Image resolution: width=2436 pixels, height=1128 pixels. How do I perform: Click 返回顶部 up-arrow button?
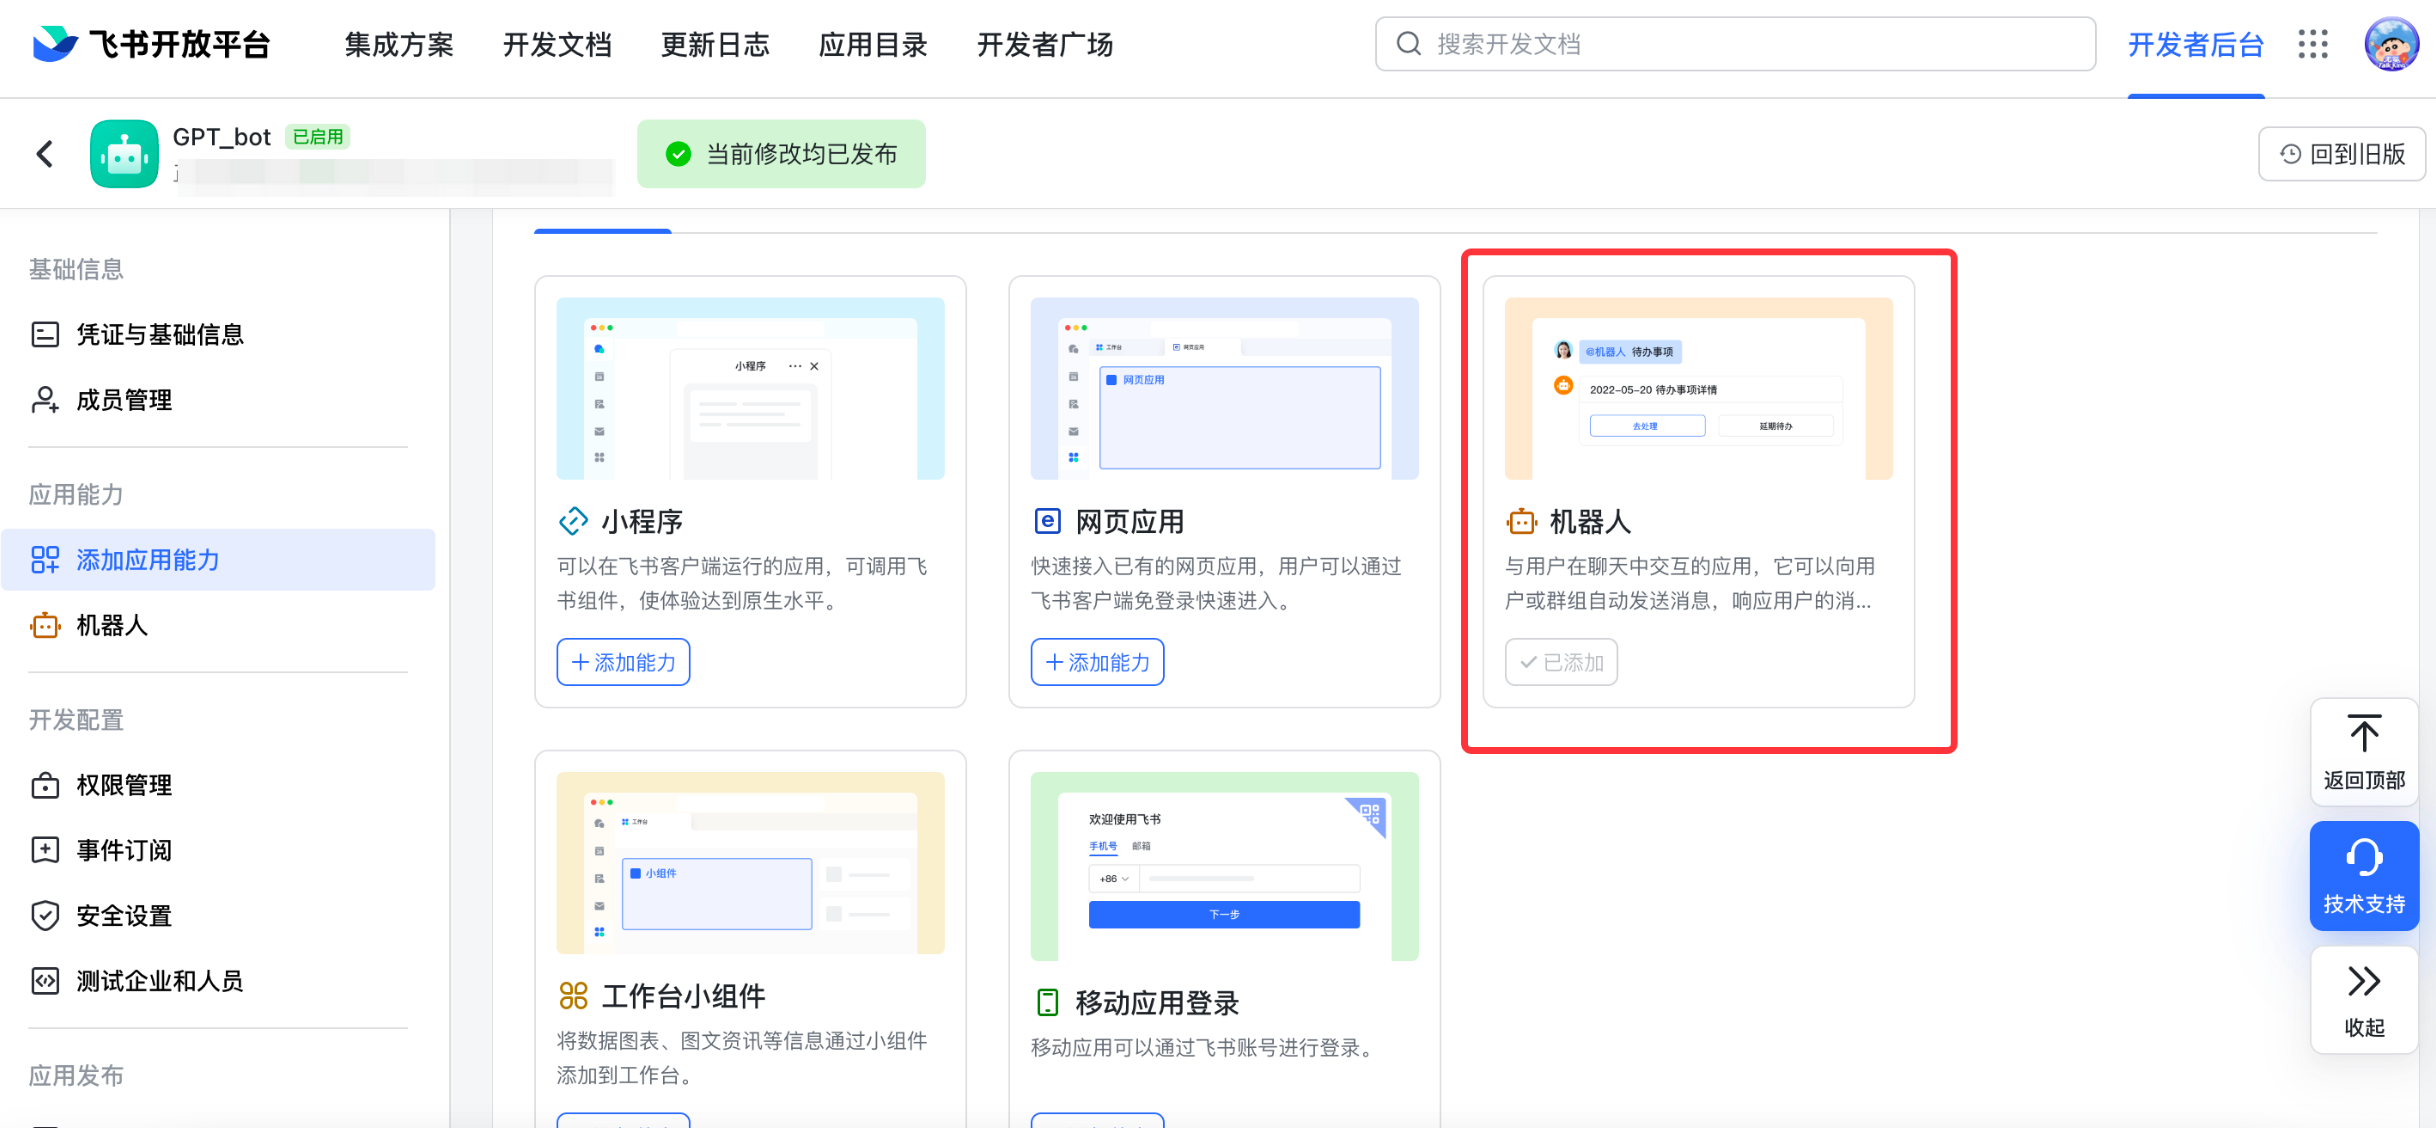tap(2364, 751)
